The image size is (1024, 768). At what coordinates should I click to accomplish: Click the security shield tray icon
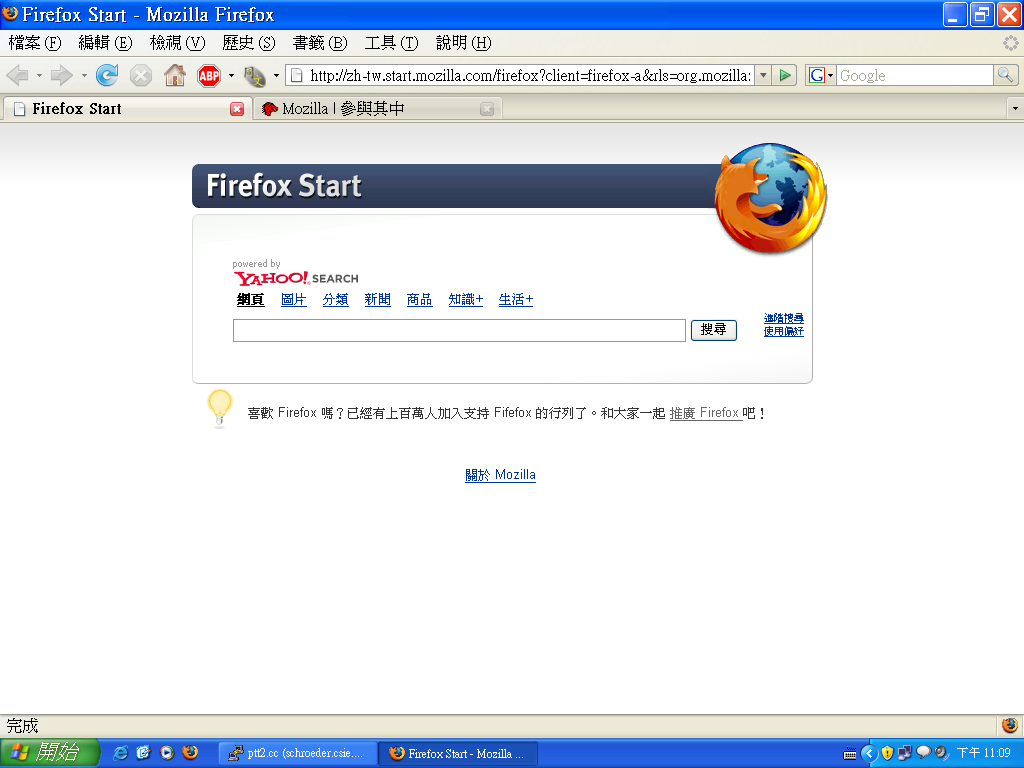coord(887,753)
